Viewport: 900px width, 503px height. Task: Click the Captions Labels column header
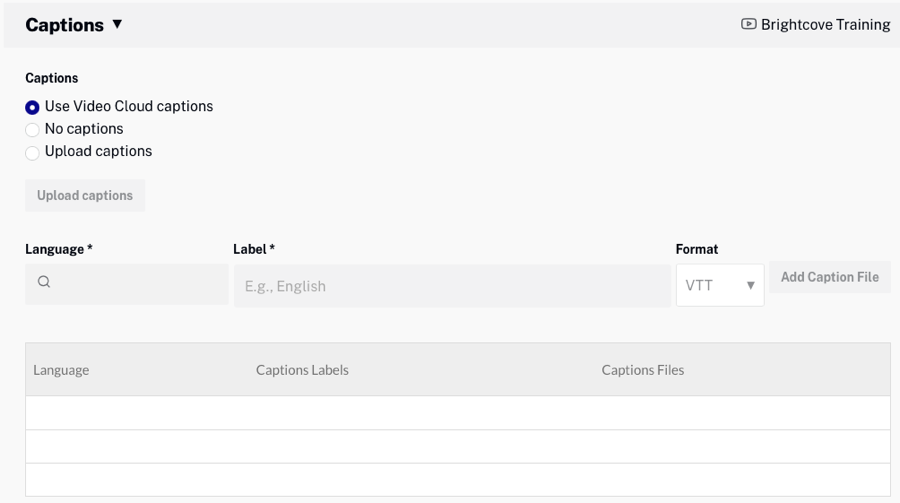tap(302, 370)
